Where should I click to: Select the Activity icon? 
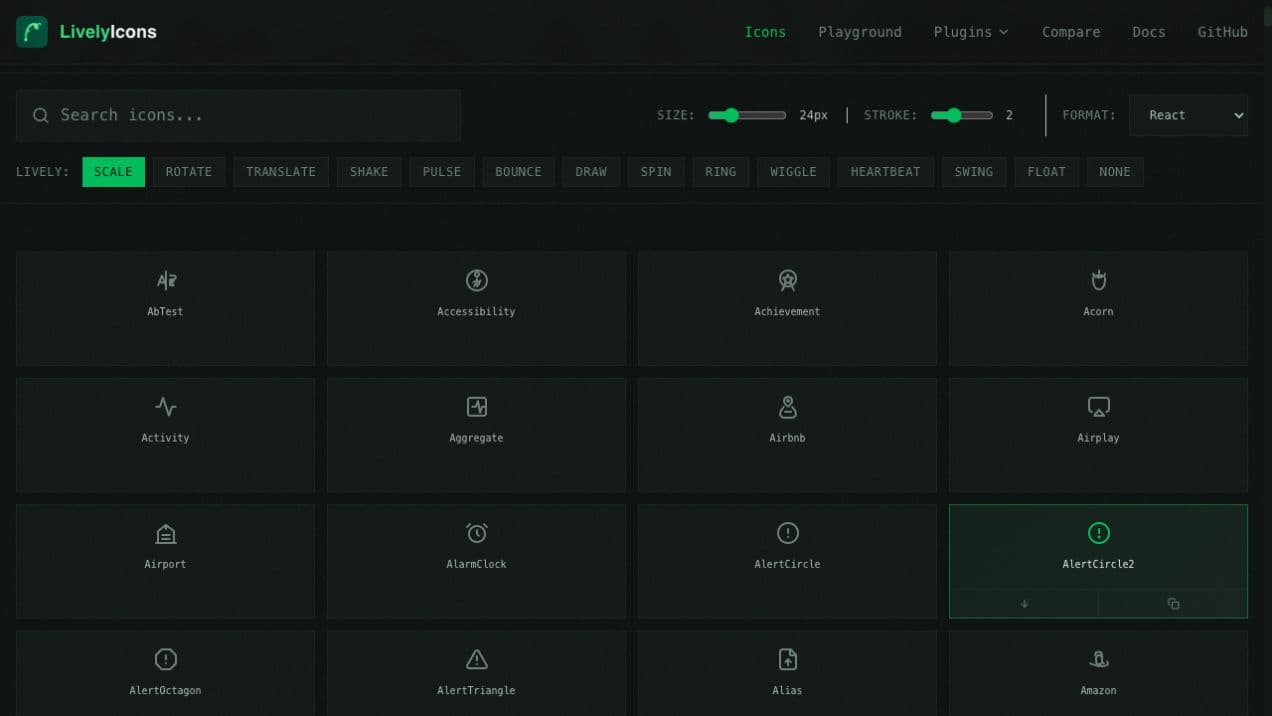pyautogui.click(x=165, y=435)
